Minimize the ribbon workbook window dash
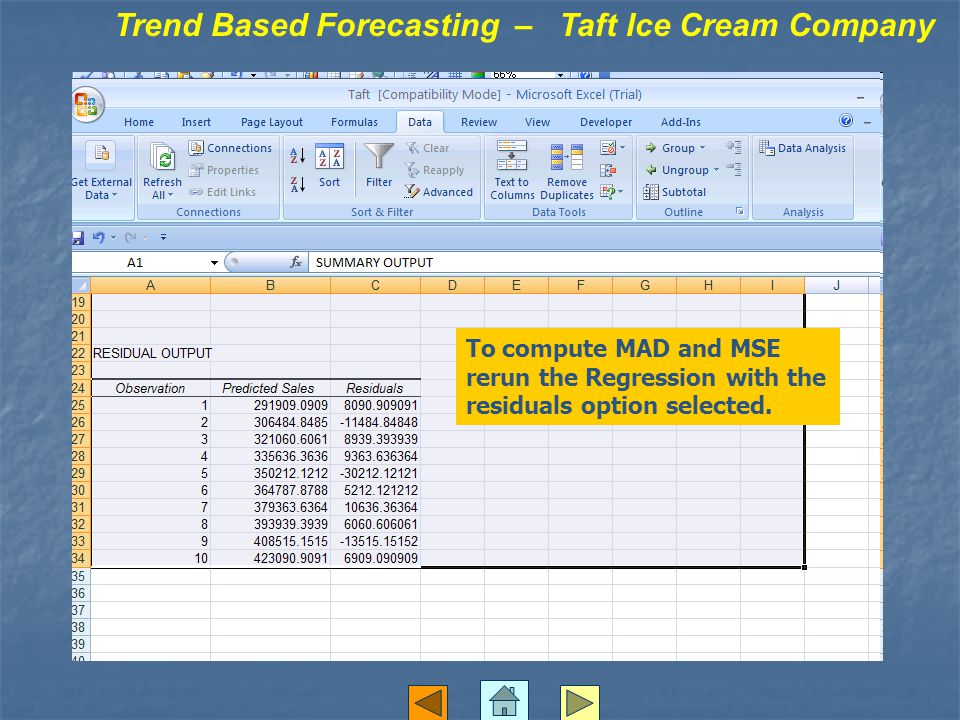Image resolution: width=960 pixels, height=720 pixels. (868, 122)
